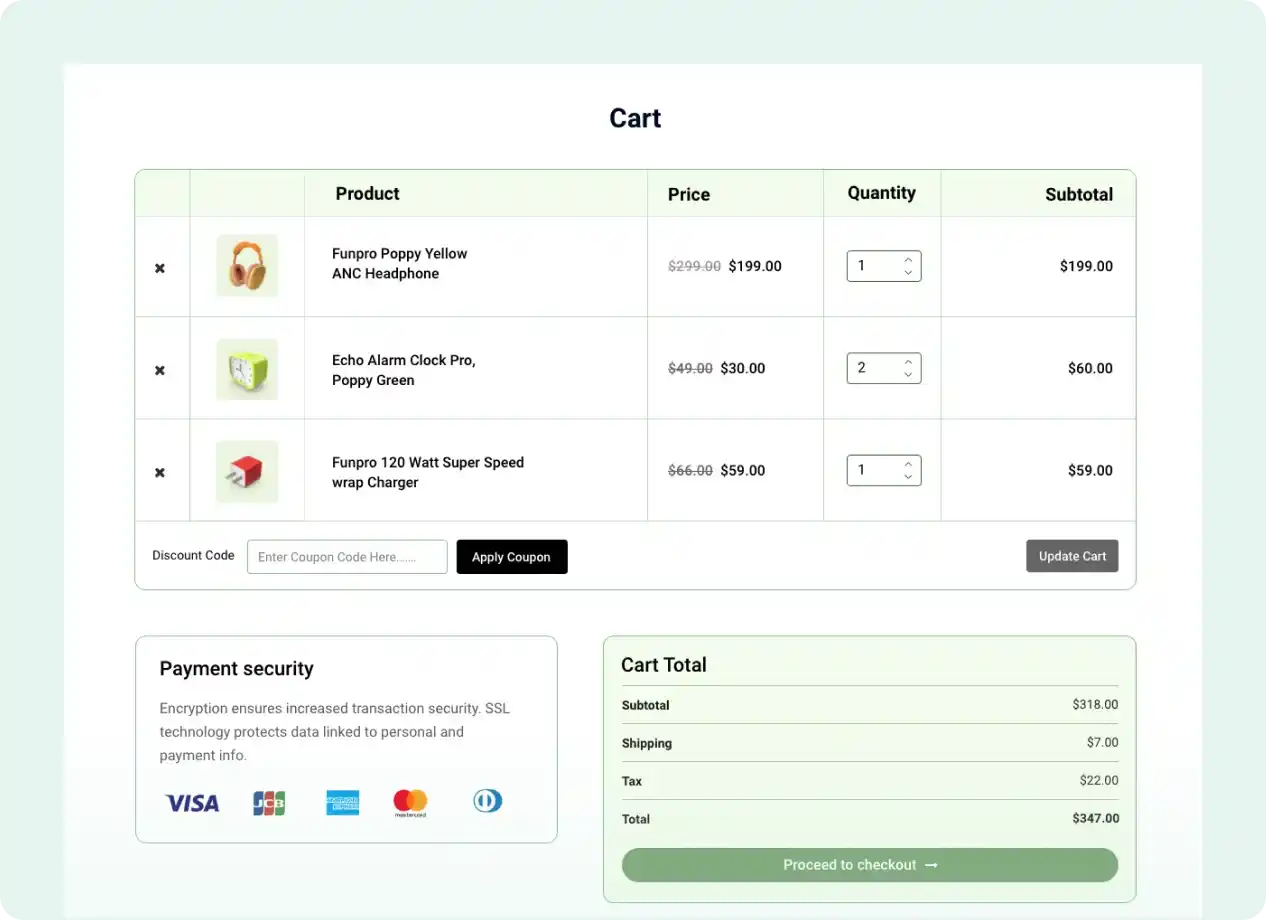Proceed to checkout
1266x920 pixels.
tap(869, 864)
